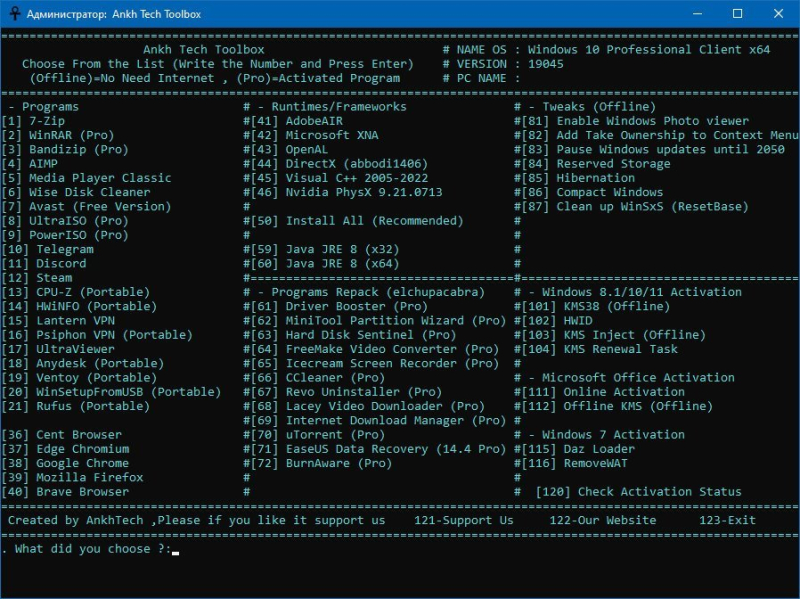Click the "[70] uTorrent (Pro)" line
The height and width of the screenshot is (599, 800).
(318, 435)
